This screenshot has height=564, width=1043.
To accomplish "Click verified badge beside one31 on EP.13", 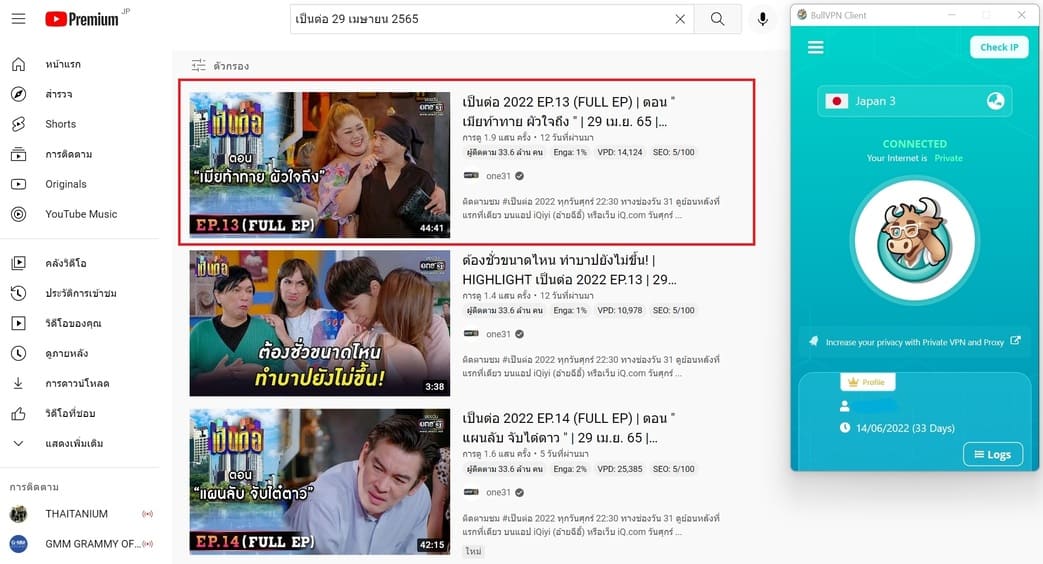I will (x=520, y=176).
